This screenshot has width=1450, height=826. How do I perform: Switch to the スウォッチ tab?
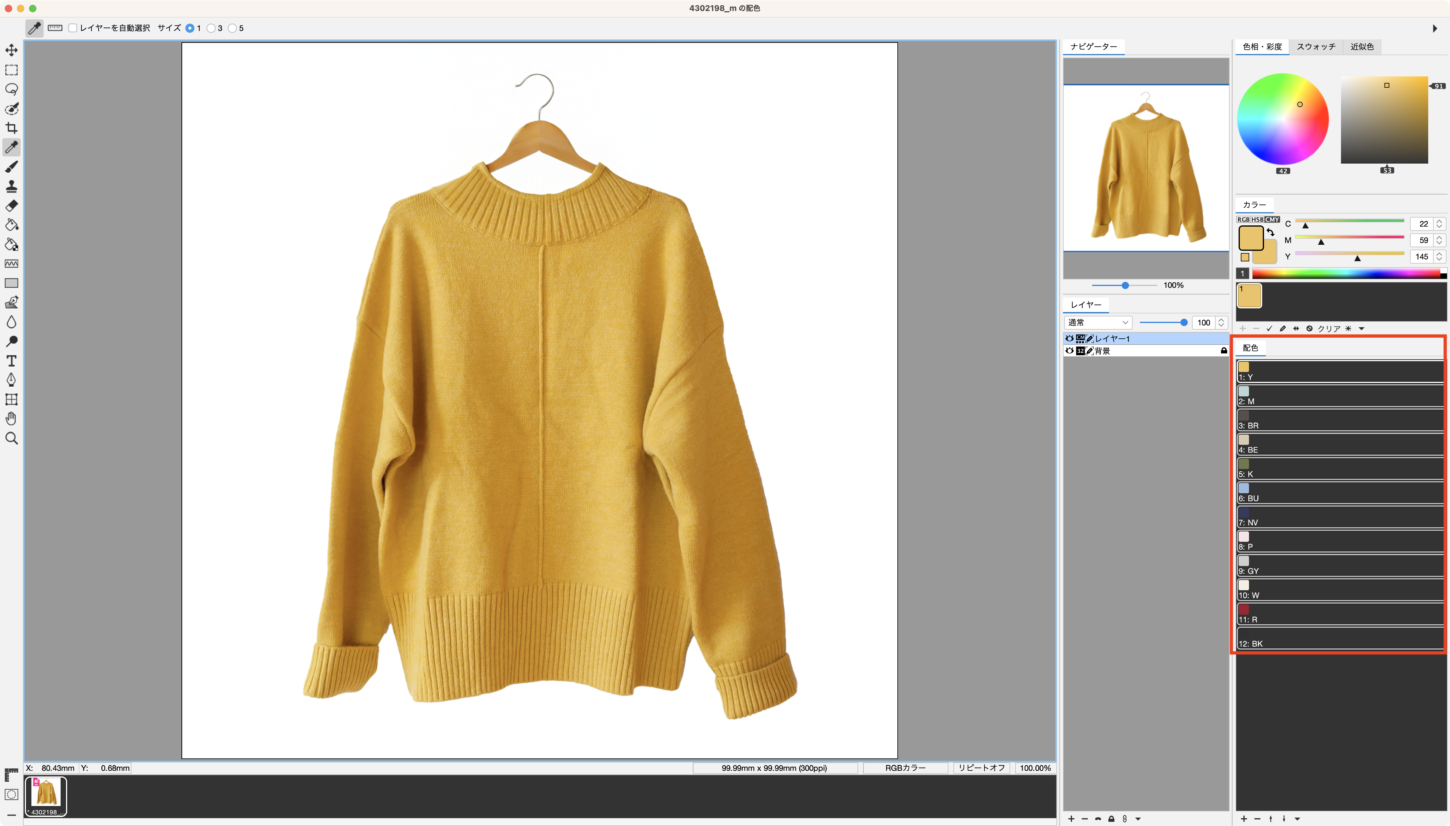1315,47
